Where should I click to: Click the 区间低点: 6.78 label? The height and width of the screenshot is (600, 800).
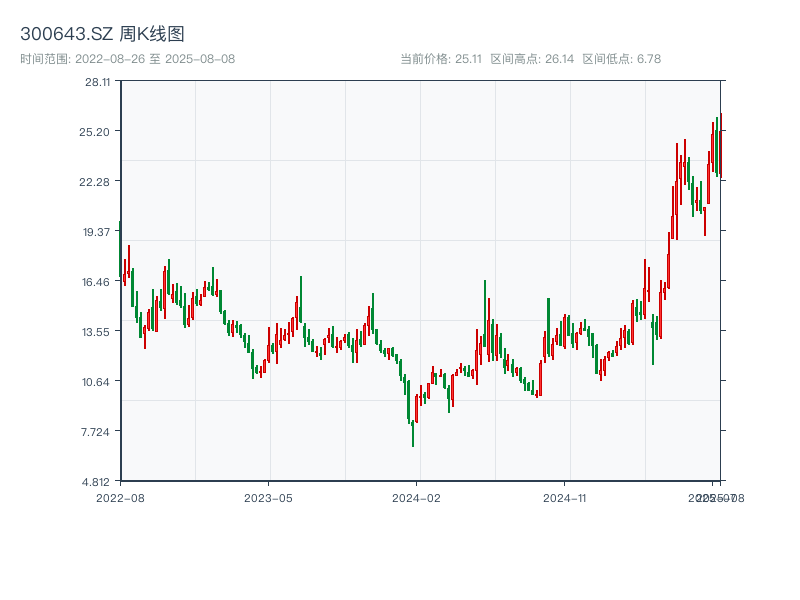tap(621, 59)
